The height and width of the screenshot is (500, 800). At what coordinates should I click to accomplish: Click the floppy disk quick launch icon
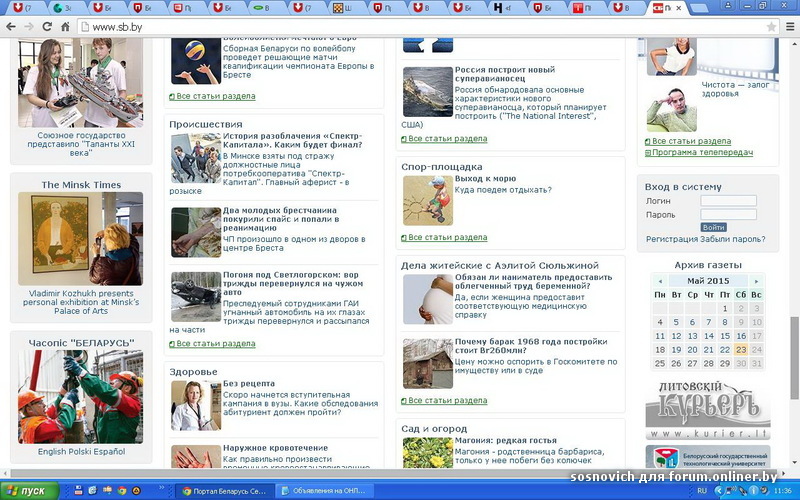[78, 491]
